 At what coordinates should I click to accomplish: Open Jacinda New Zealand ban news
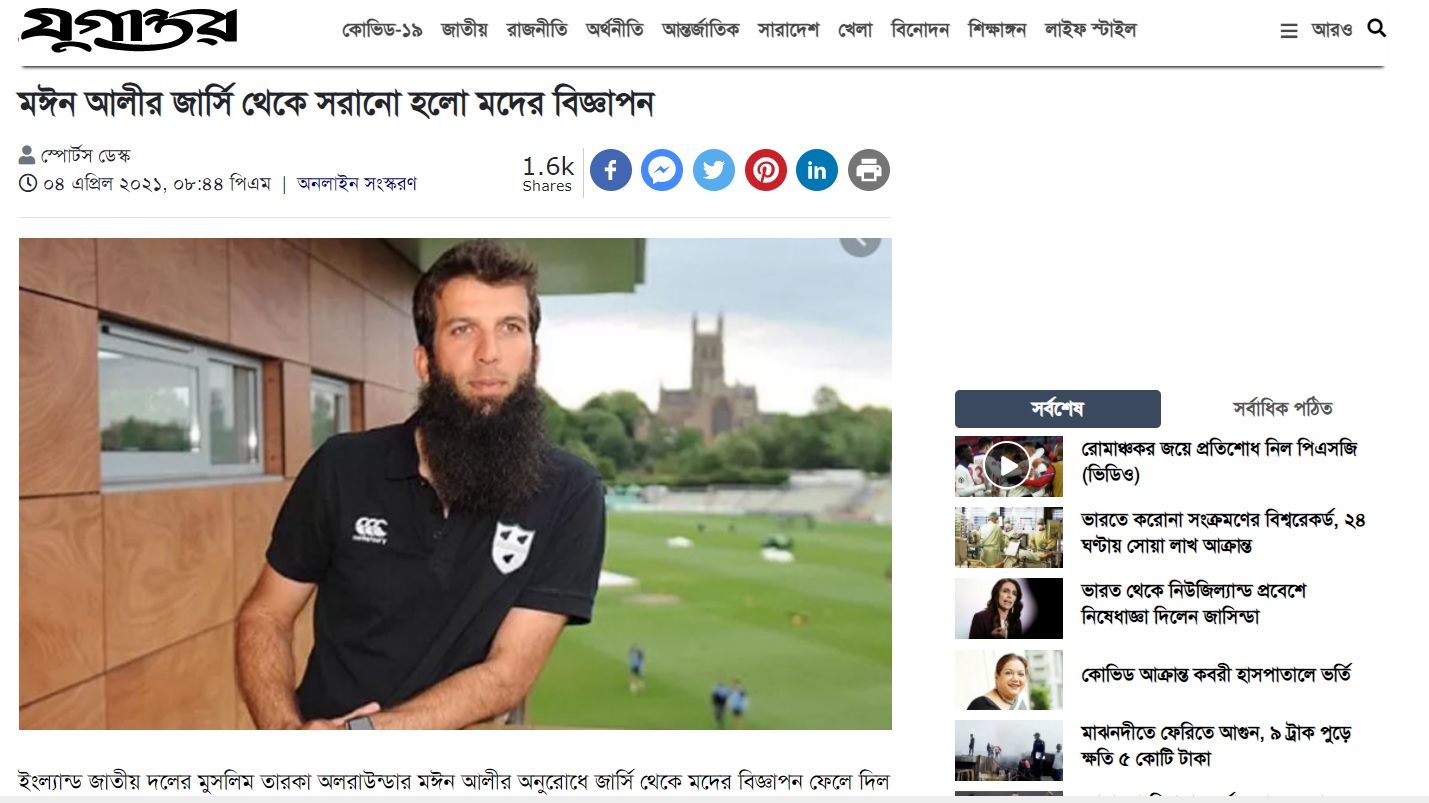[1193, 604]
